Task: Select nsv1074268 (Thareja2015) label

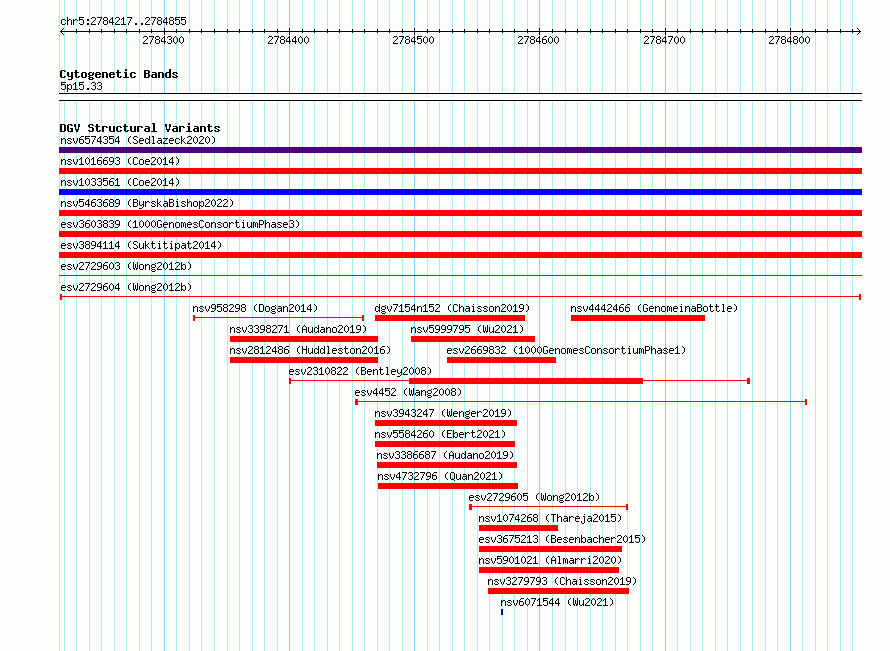Action: (550, 518)
